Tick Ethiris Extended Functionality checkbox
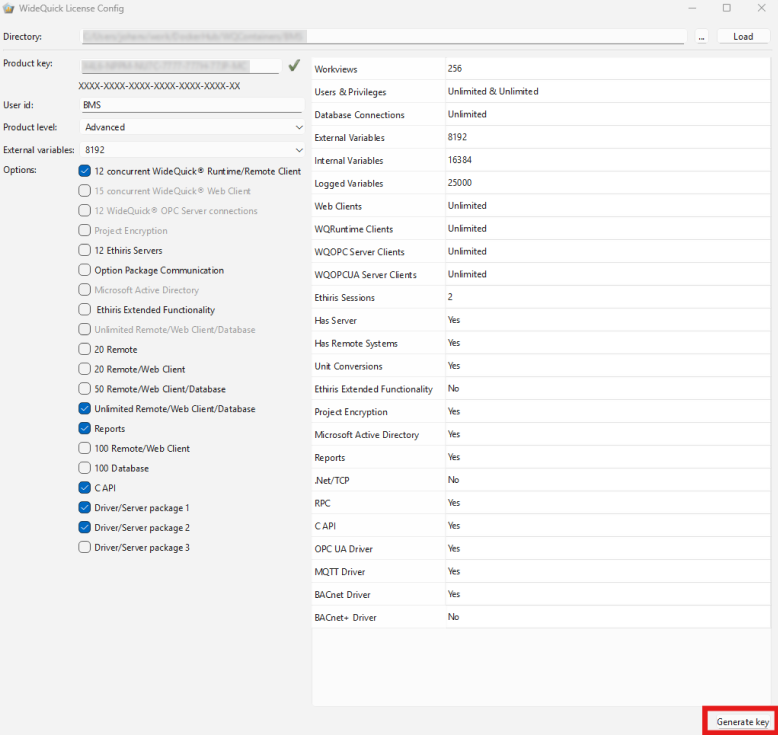The image size is (778, 735). [x=84, y=310]
